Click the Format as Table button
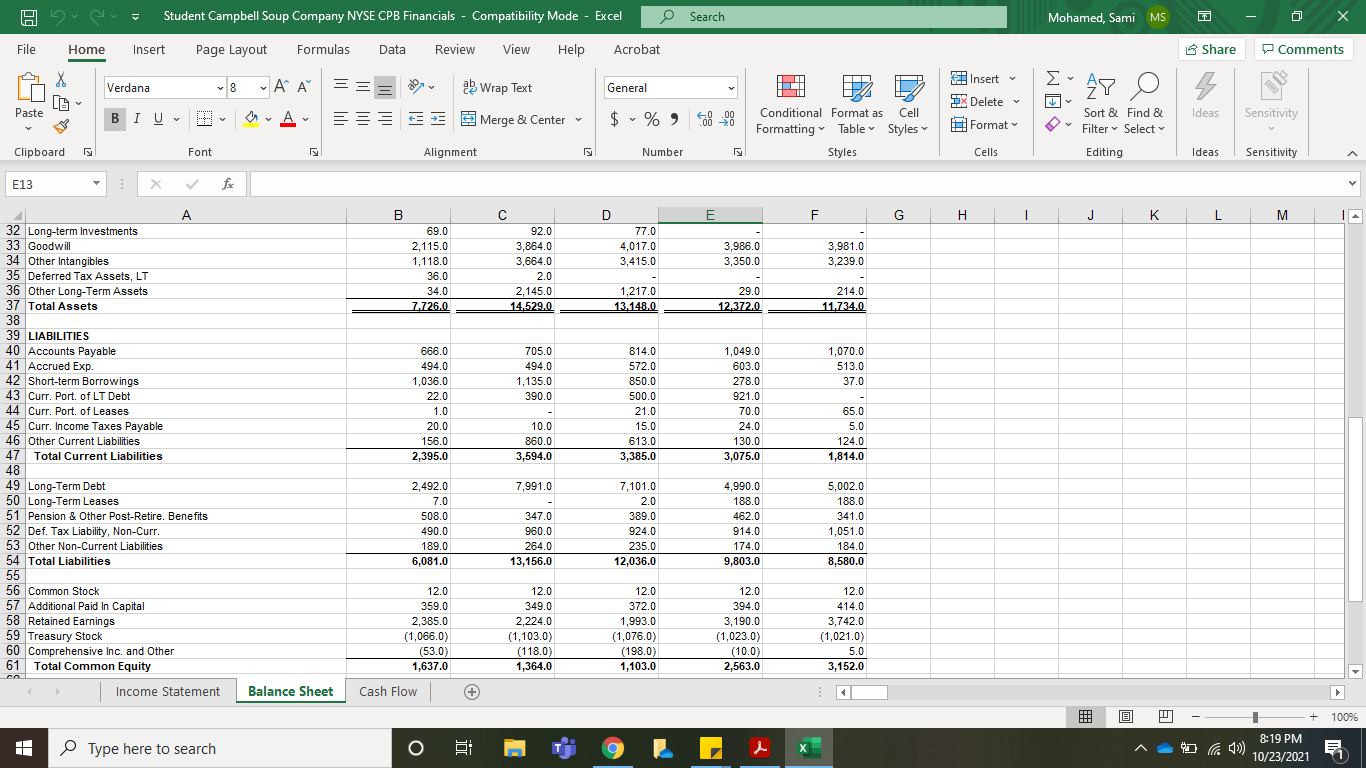The width and height of the screenshot is (1366, 768). coord(856,105)
